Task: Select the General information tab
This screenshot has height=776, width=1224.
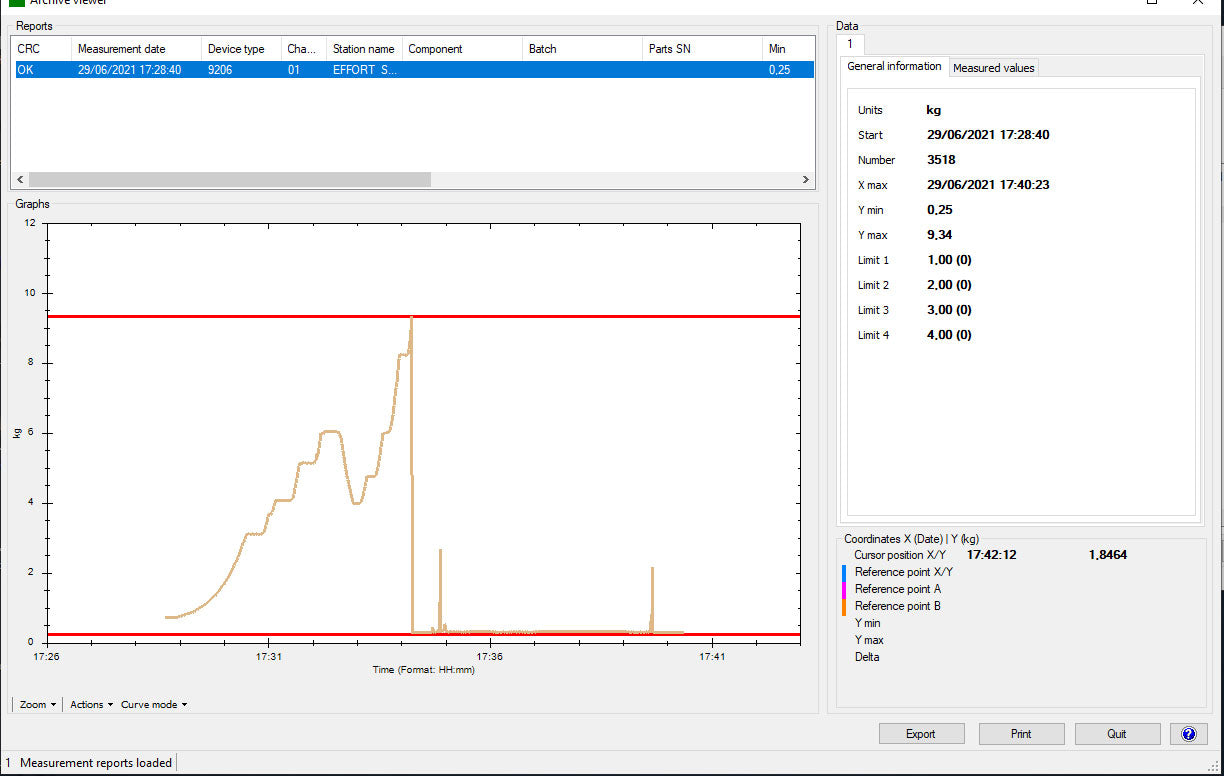Action: 894,66
